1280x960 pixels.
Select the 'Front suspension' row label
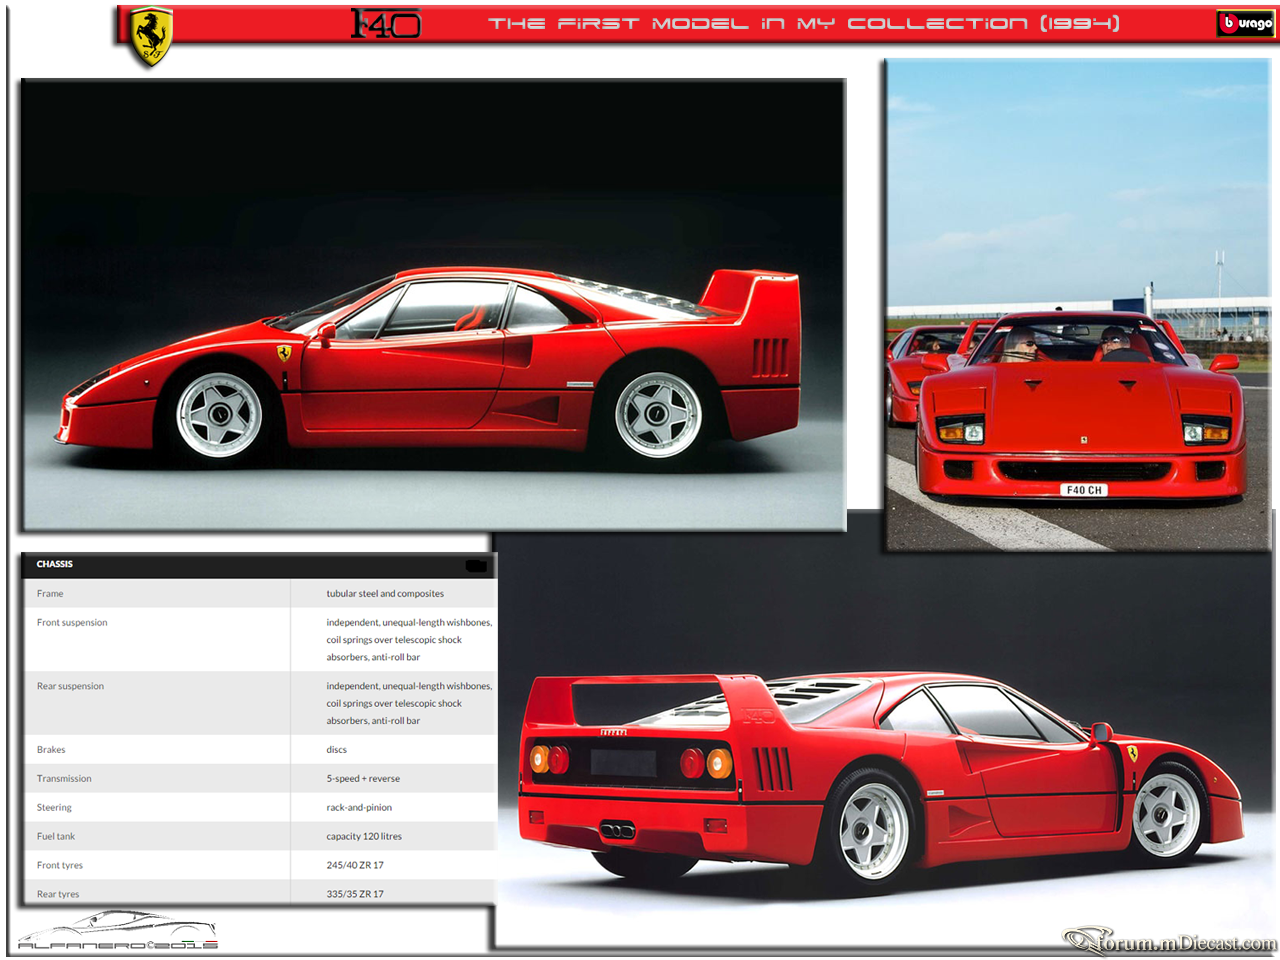click(72, 623)
